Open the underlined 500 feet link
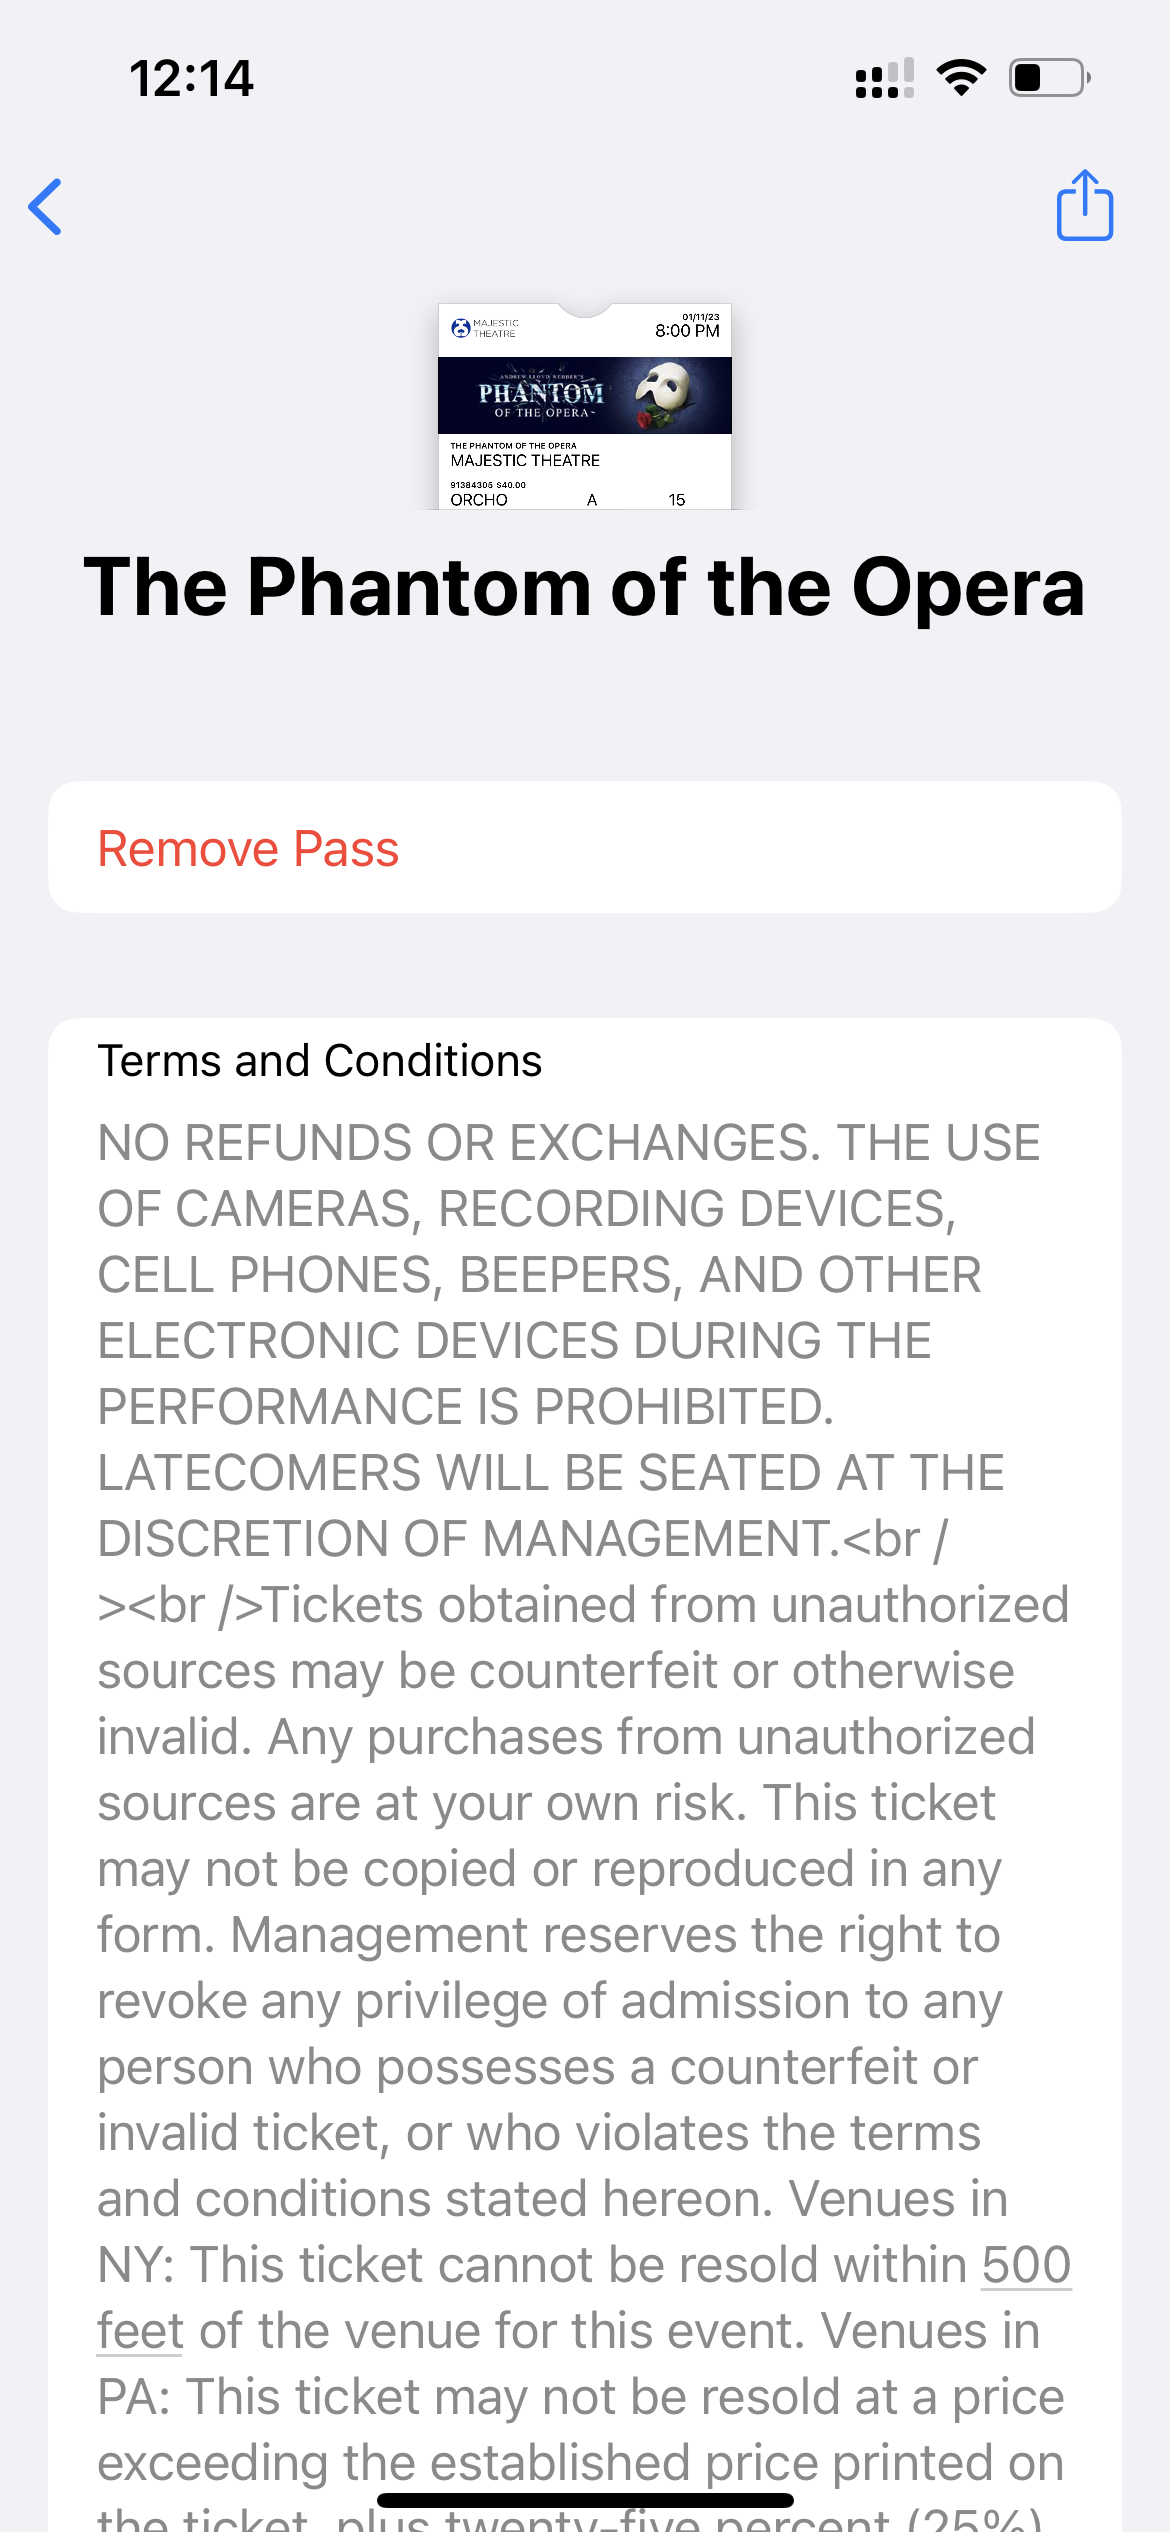1170x2532 pixels. tap(1026, 2265)
